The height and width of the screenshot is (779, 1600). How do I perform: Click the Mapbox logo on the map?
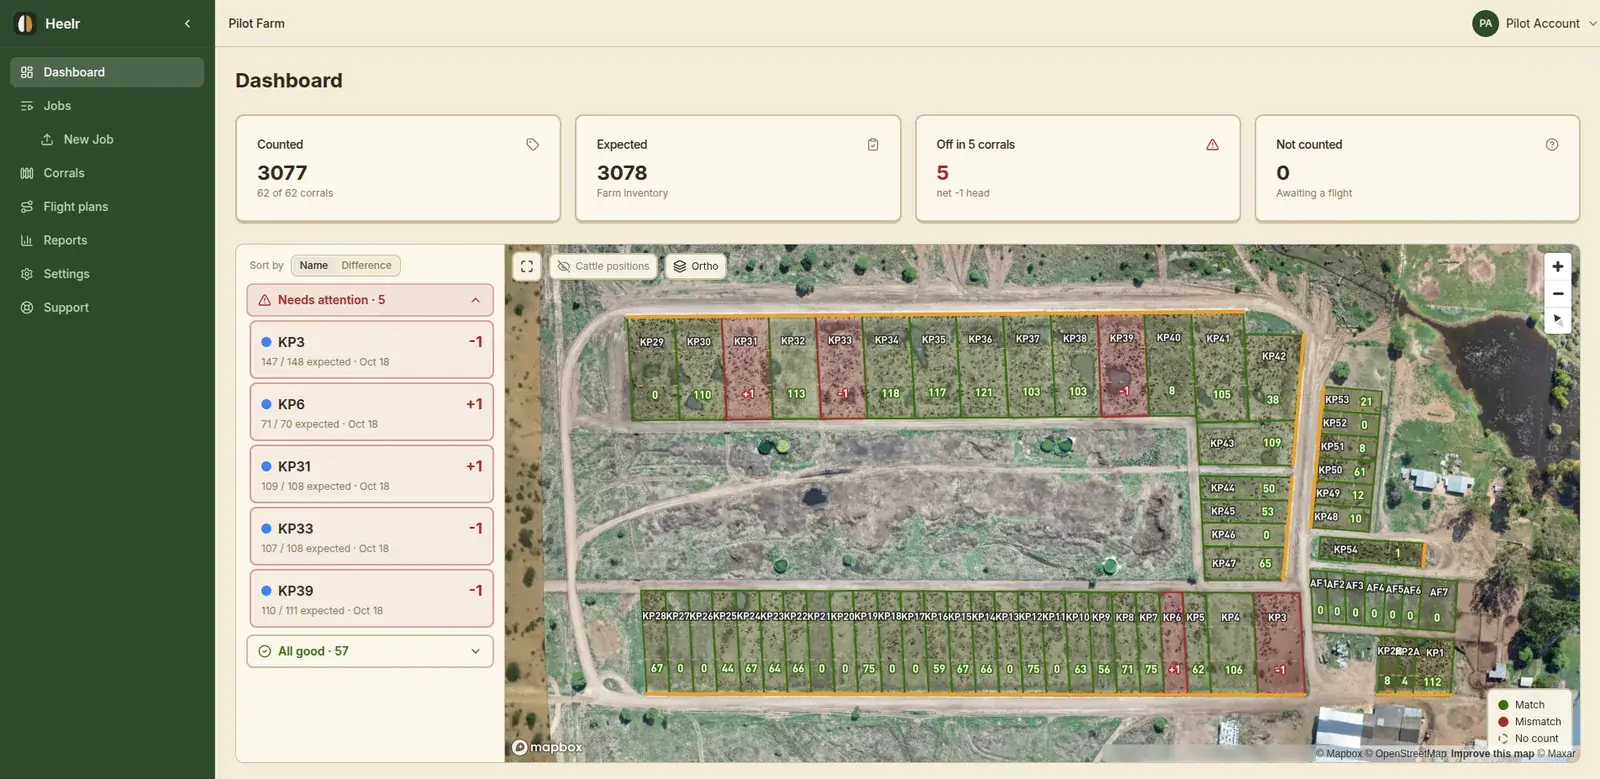(547, 747)
